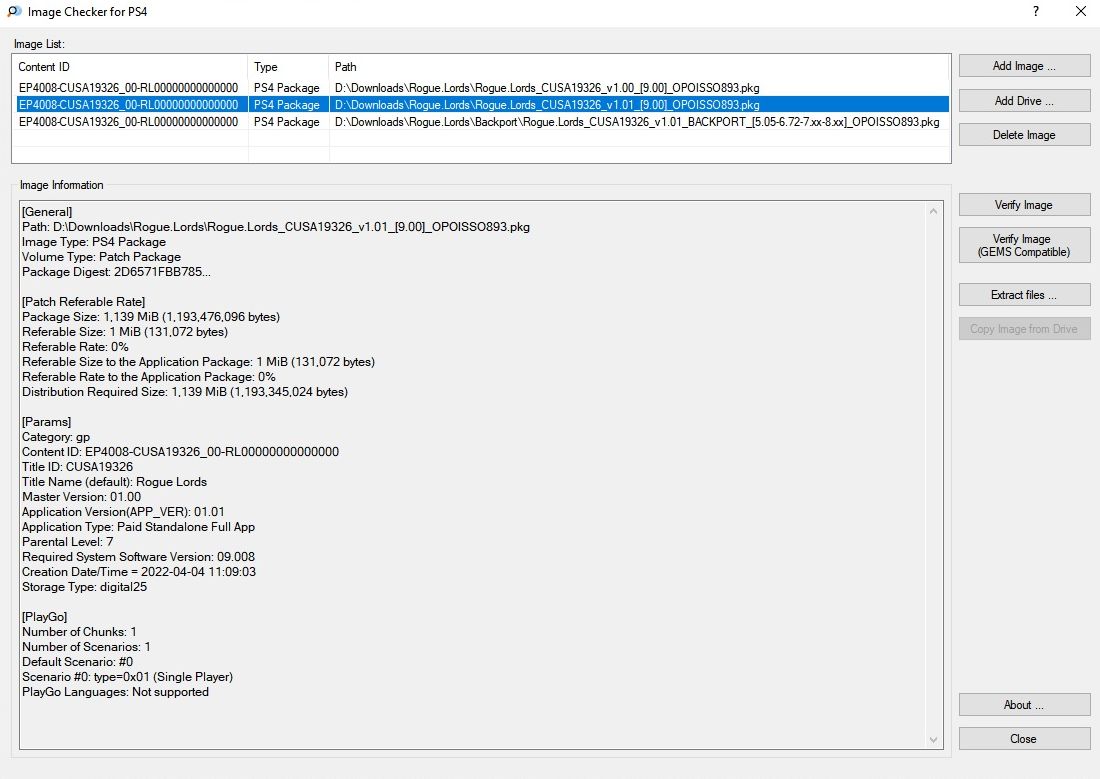Click the Parental Level: 7 line

point(67,542)
